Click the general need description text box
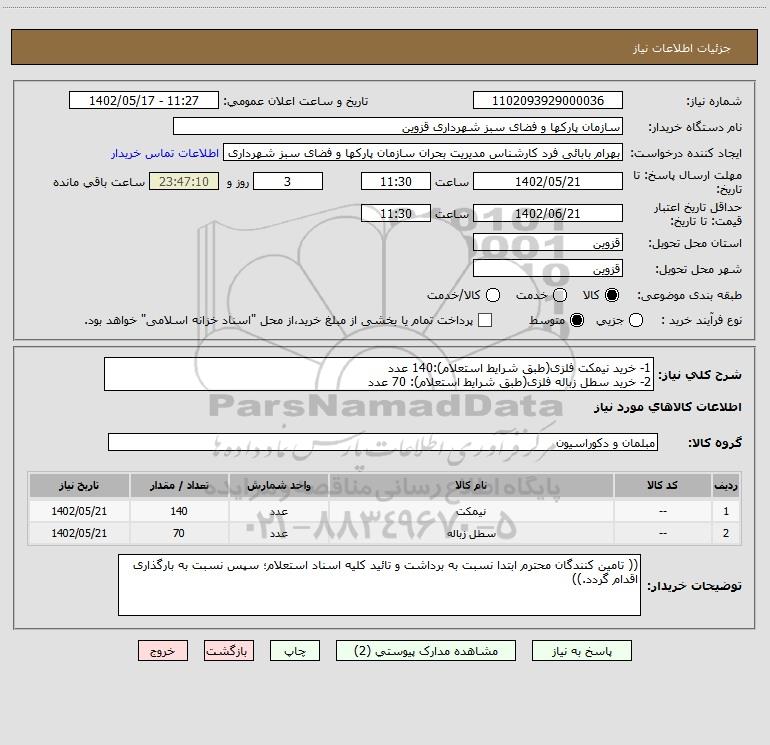The width and height of the screenshot is (770, 745). tap(379, 374)
